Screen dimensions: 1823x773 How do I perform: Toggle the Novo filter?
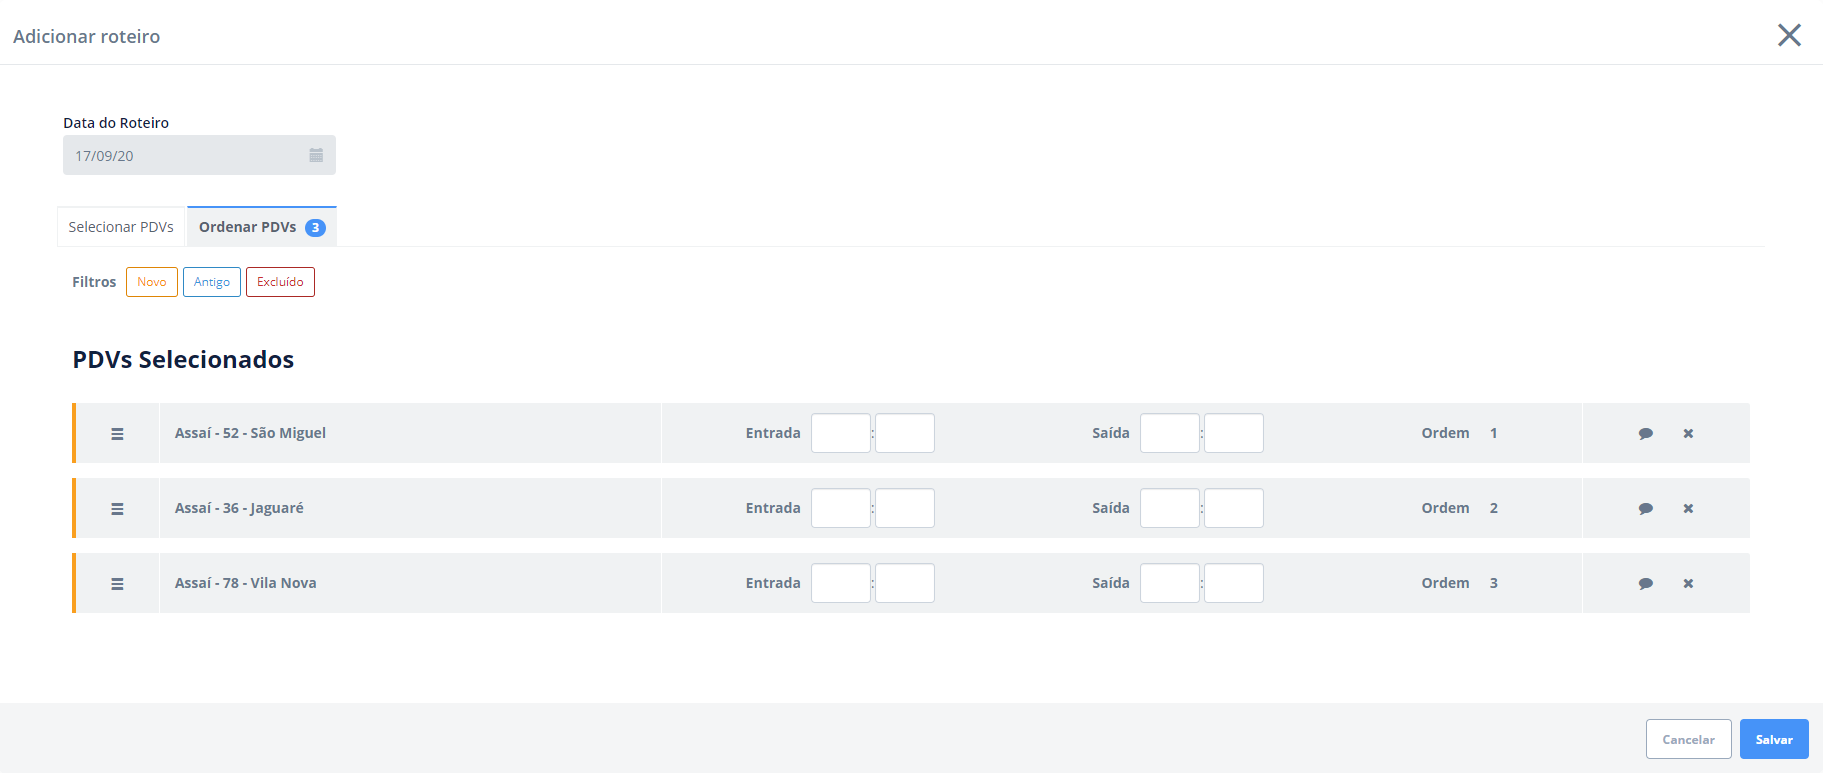point(152,282)
